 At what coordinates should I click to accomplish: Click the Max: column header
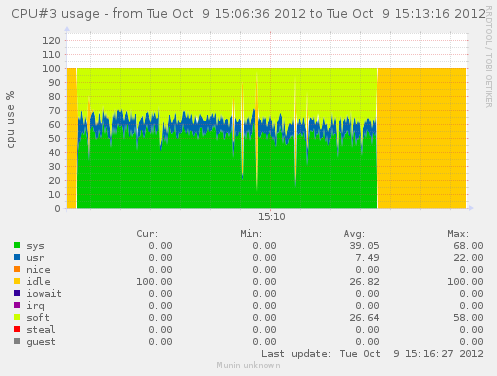[458, 234]
